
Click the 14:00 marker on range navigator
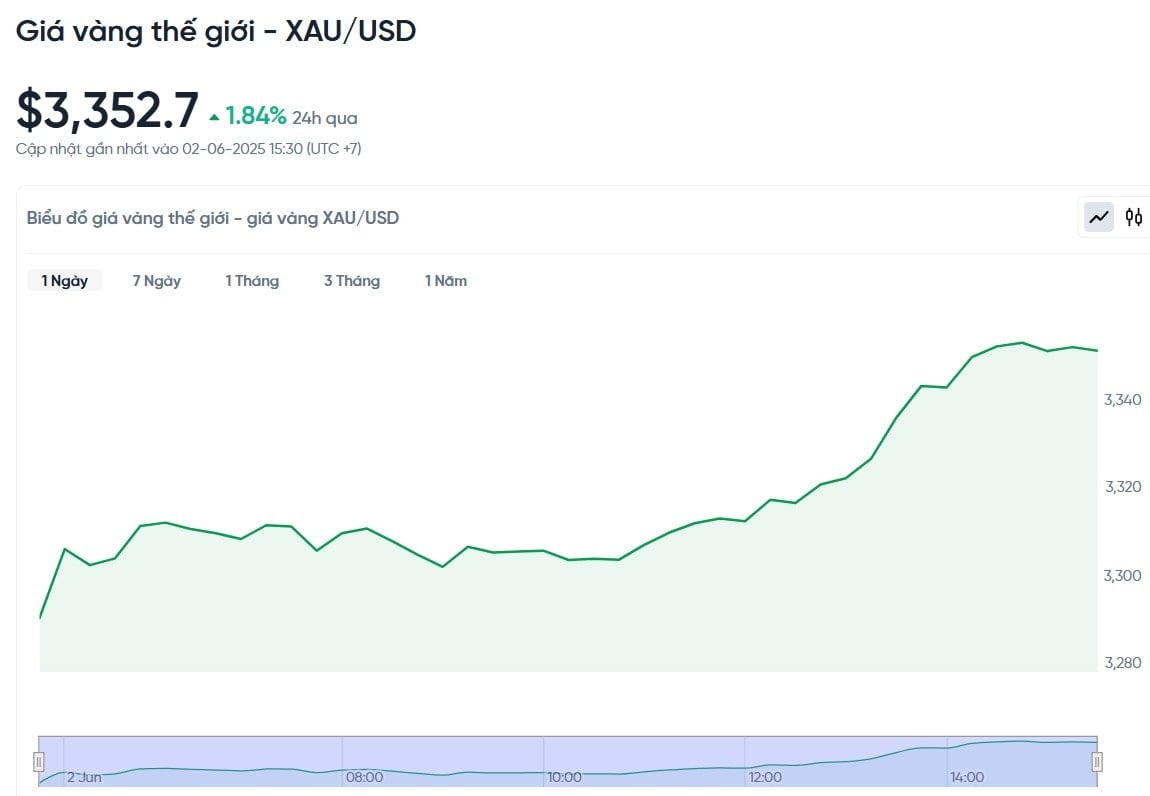coord(967,777)
